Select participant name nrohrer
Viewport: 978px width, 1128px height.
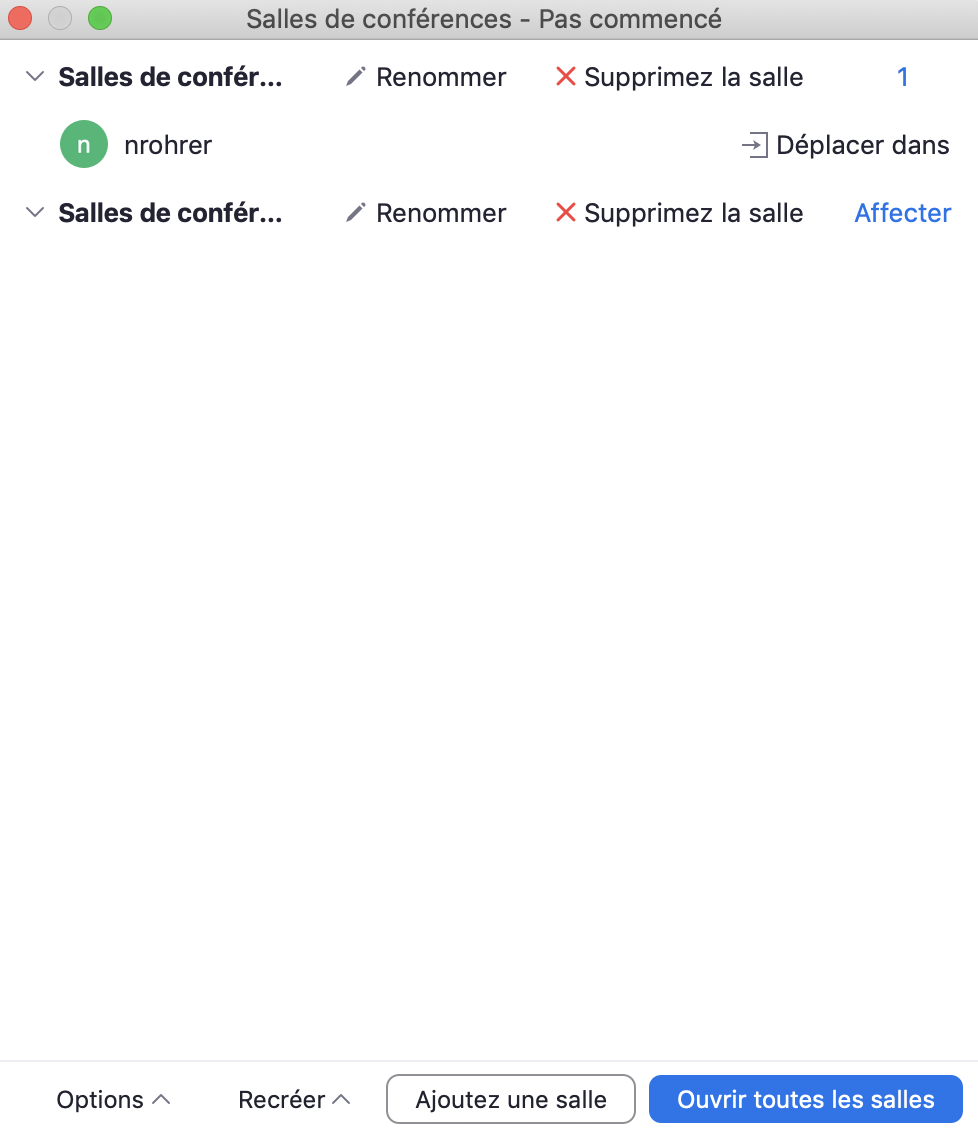click(x=168, y=146)
